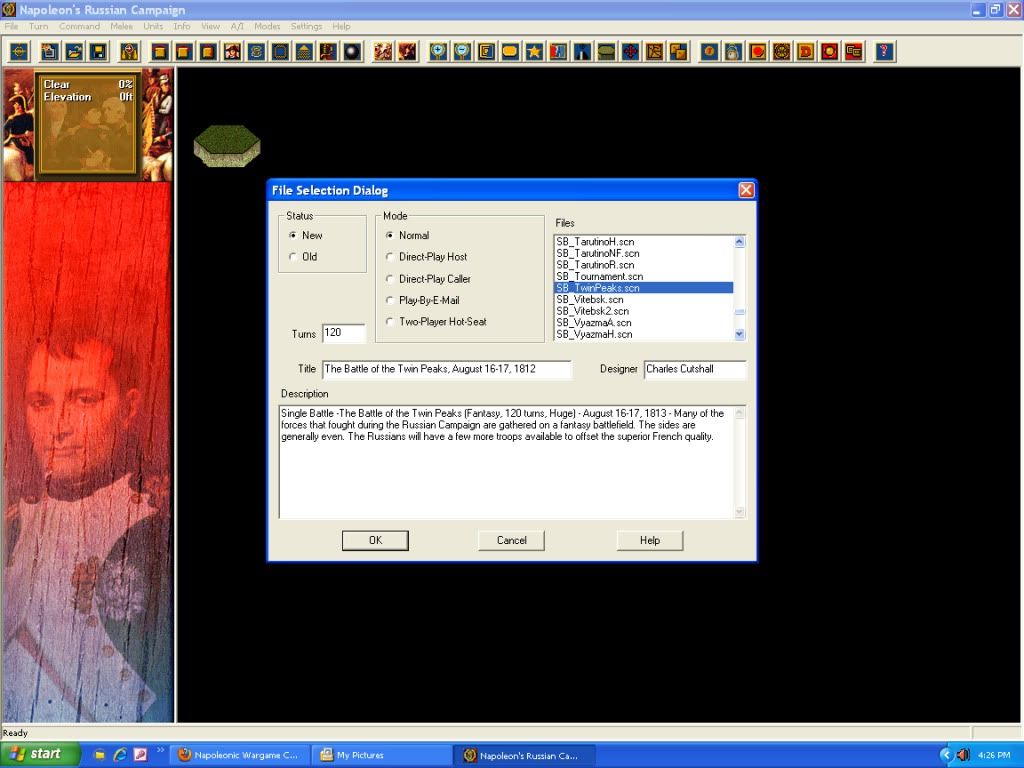Click Cancel in the File Selection Dialog
This screenshot has width=1024, height=768.
[511, 540]
